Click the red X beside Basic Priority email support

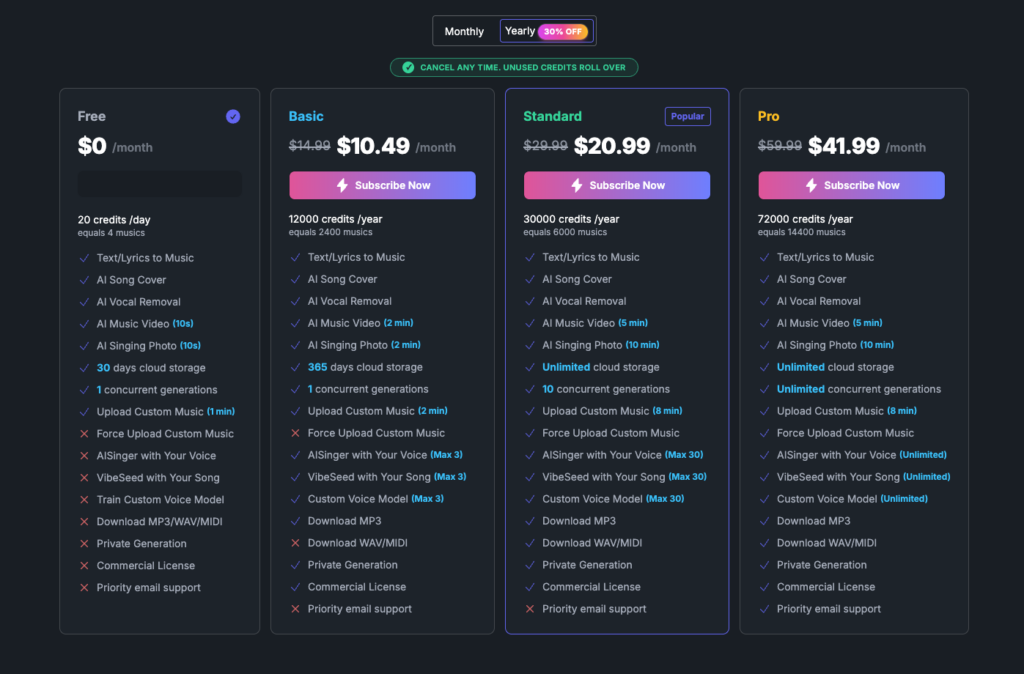point(295,609)
